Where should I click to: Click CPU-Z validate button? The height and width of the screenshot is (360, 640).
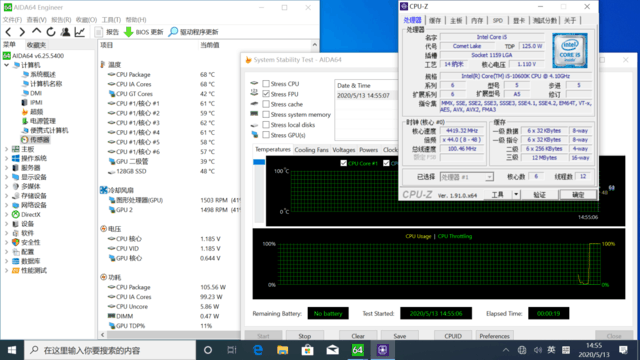[539, 195]
